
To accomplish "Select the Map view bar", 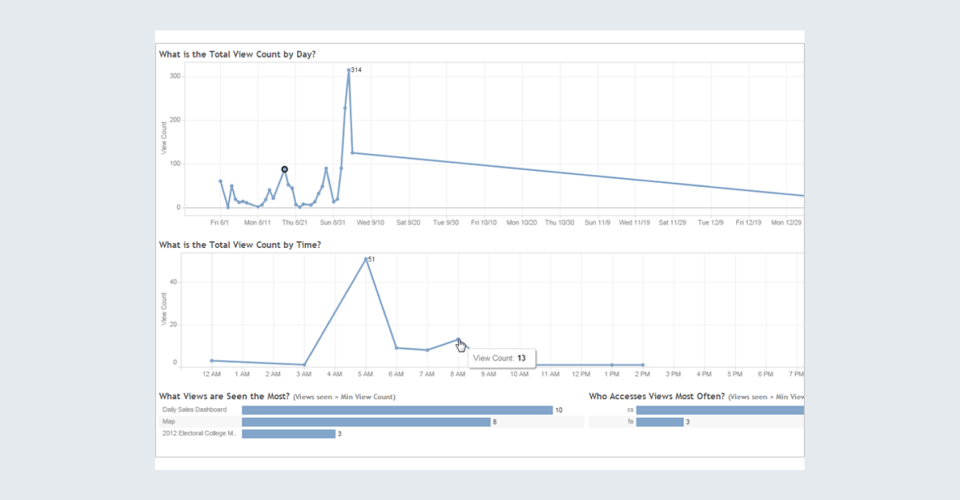I will (x=365, y=422).
